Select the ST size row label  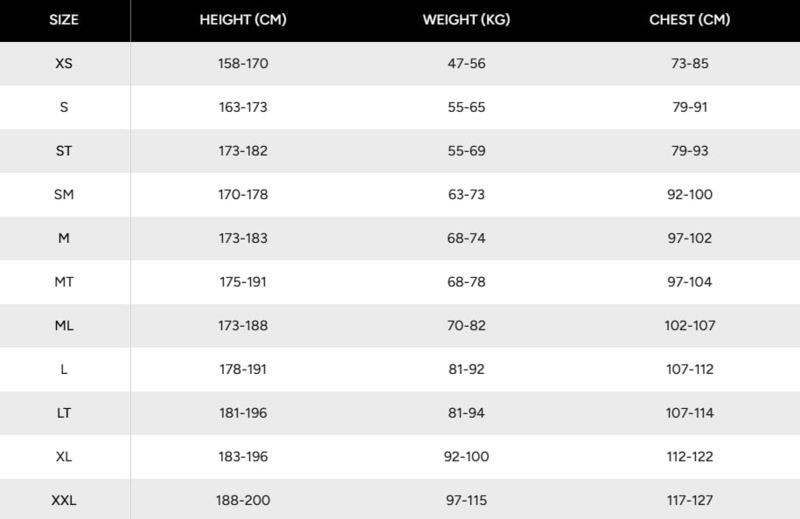pos(64,151)
